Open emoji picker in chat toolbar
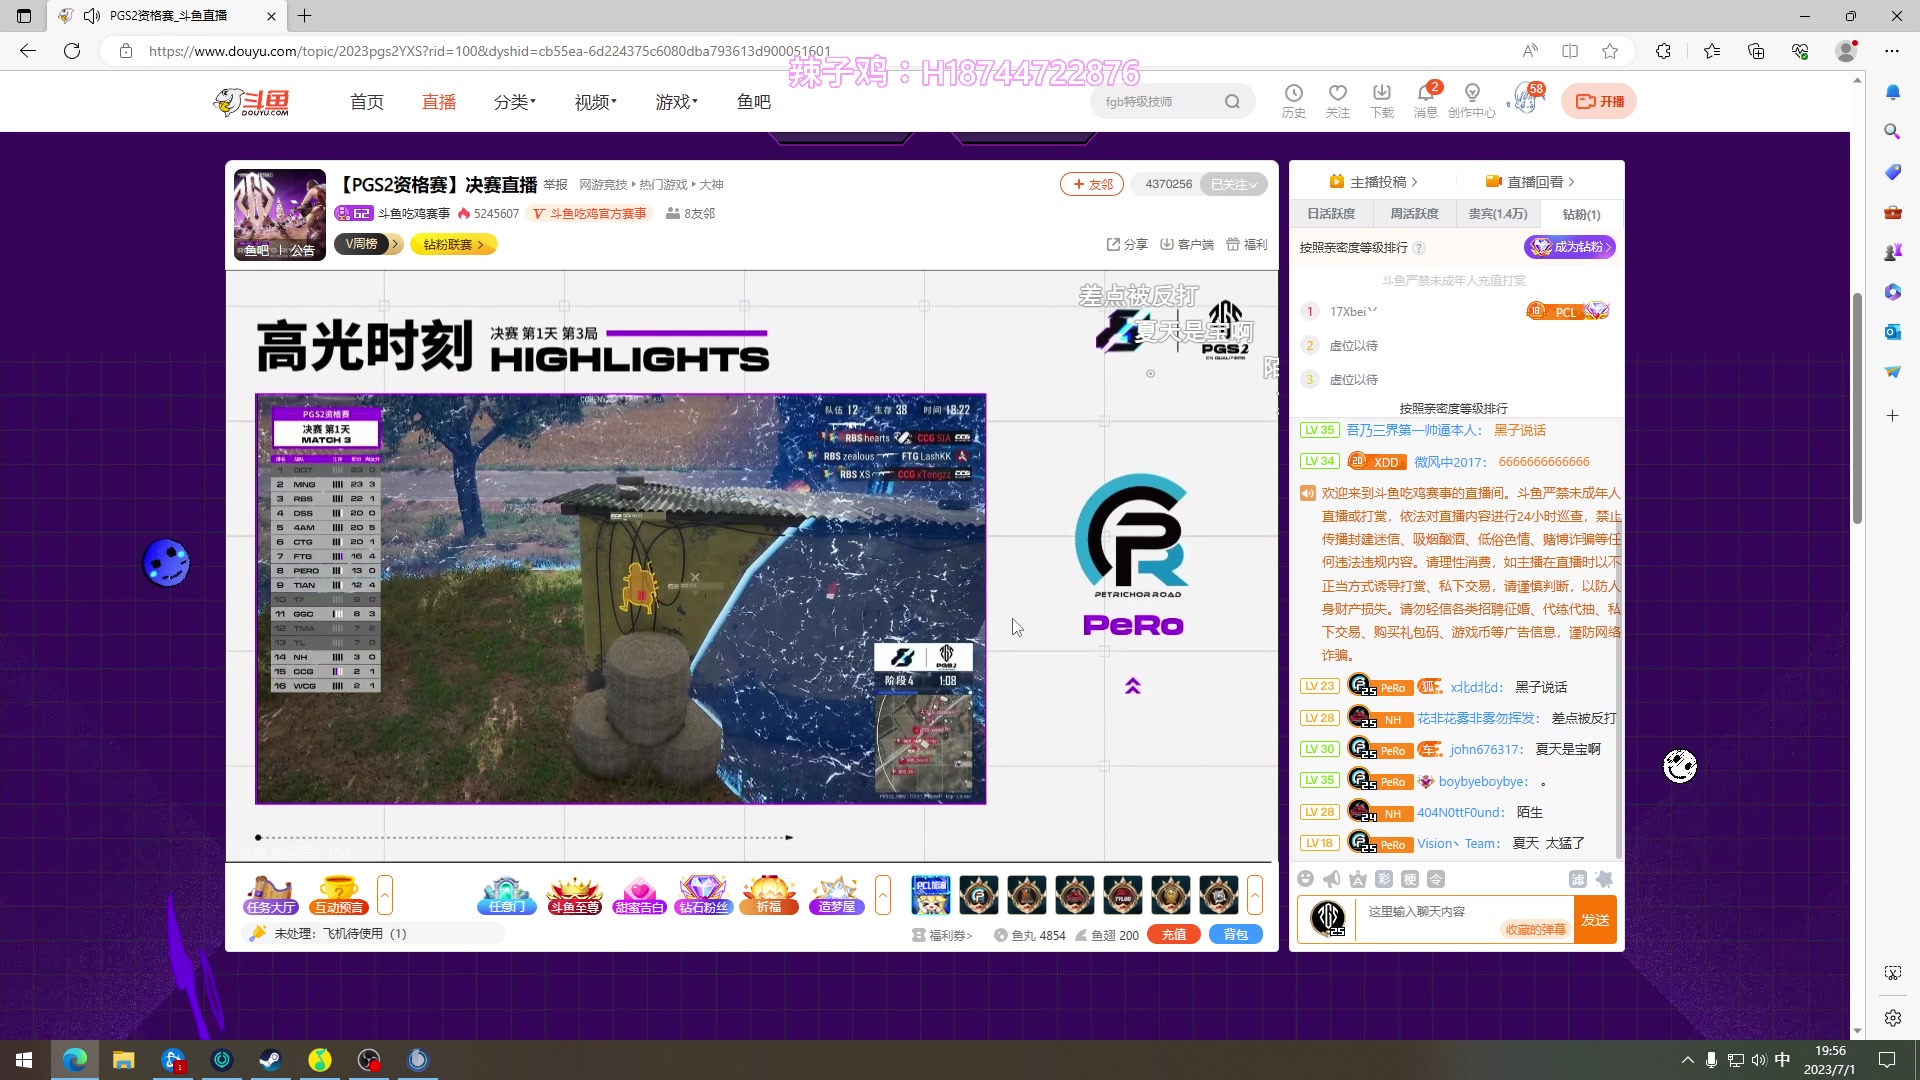The height and width of the screenshot is (1080, 1920). pyautogui.click(x=1305, y=879)
